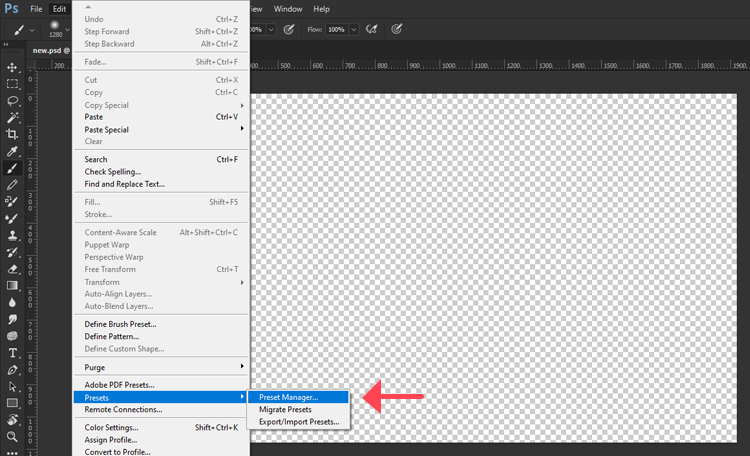The height and width of the screenshot is (456, 750).
Task: Expand the Purge submenu
Action: pyautogui.click(x=159, y=367)
